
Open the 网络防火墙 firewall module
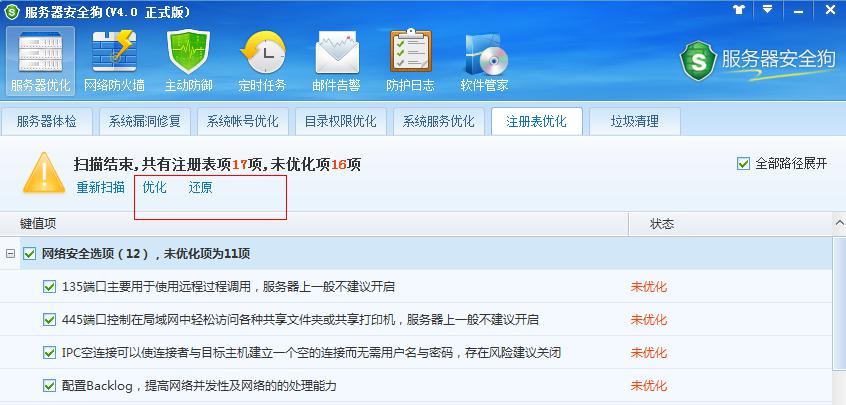114,61
